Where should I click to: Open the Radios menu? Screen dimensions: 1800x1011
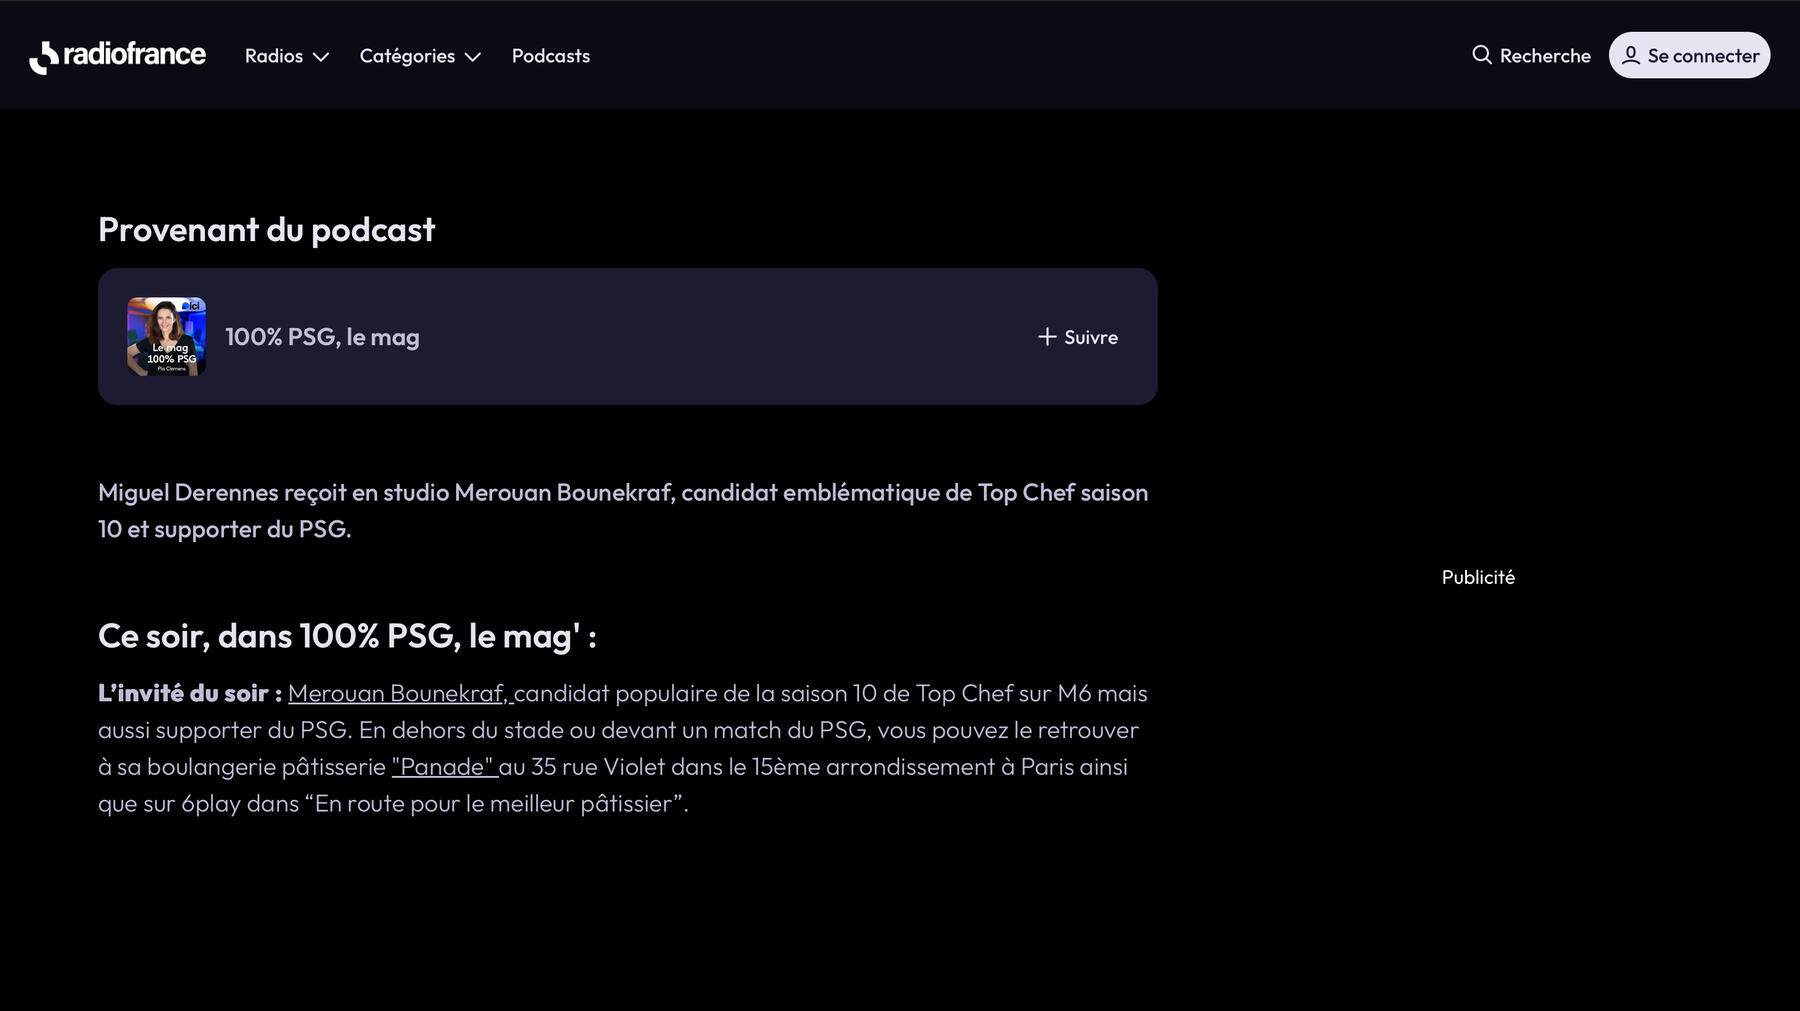click(x=274, y=56)
